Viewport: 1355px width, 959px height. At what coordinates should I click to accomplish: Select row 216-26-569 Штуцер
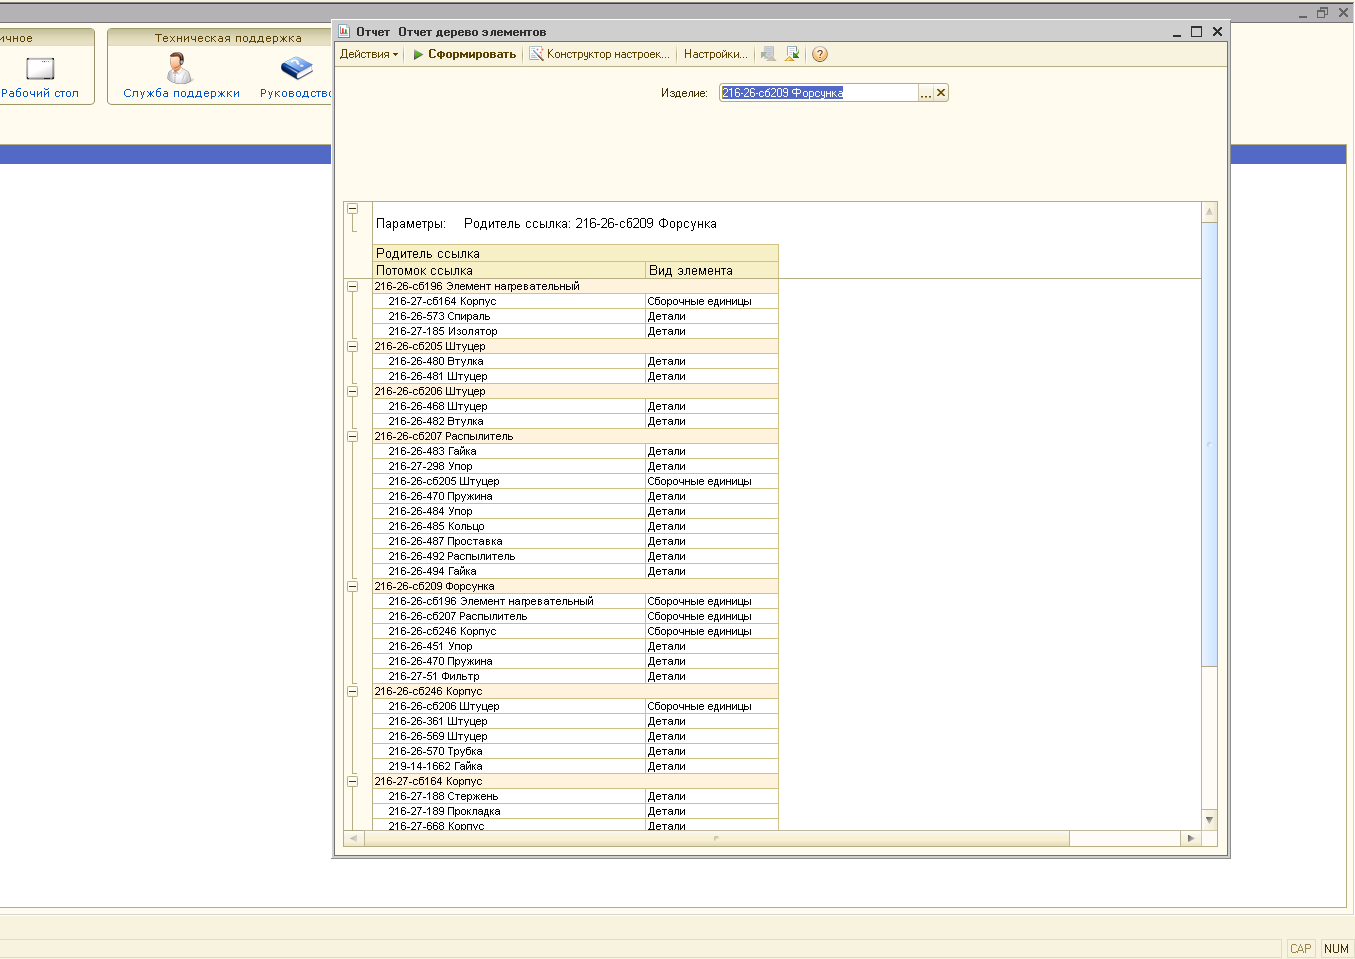(575, 736)
